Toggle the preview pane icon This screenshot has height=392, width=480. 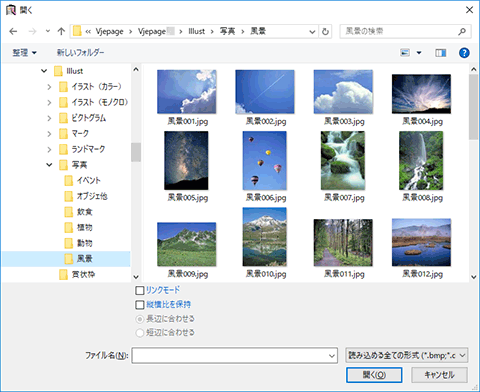(440, 53)
